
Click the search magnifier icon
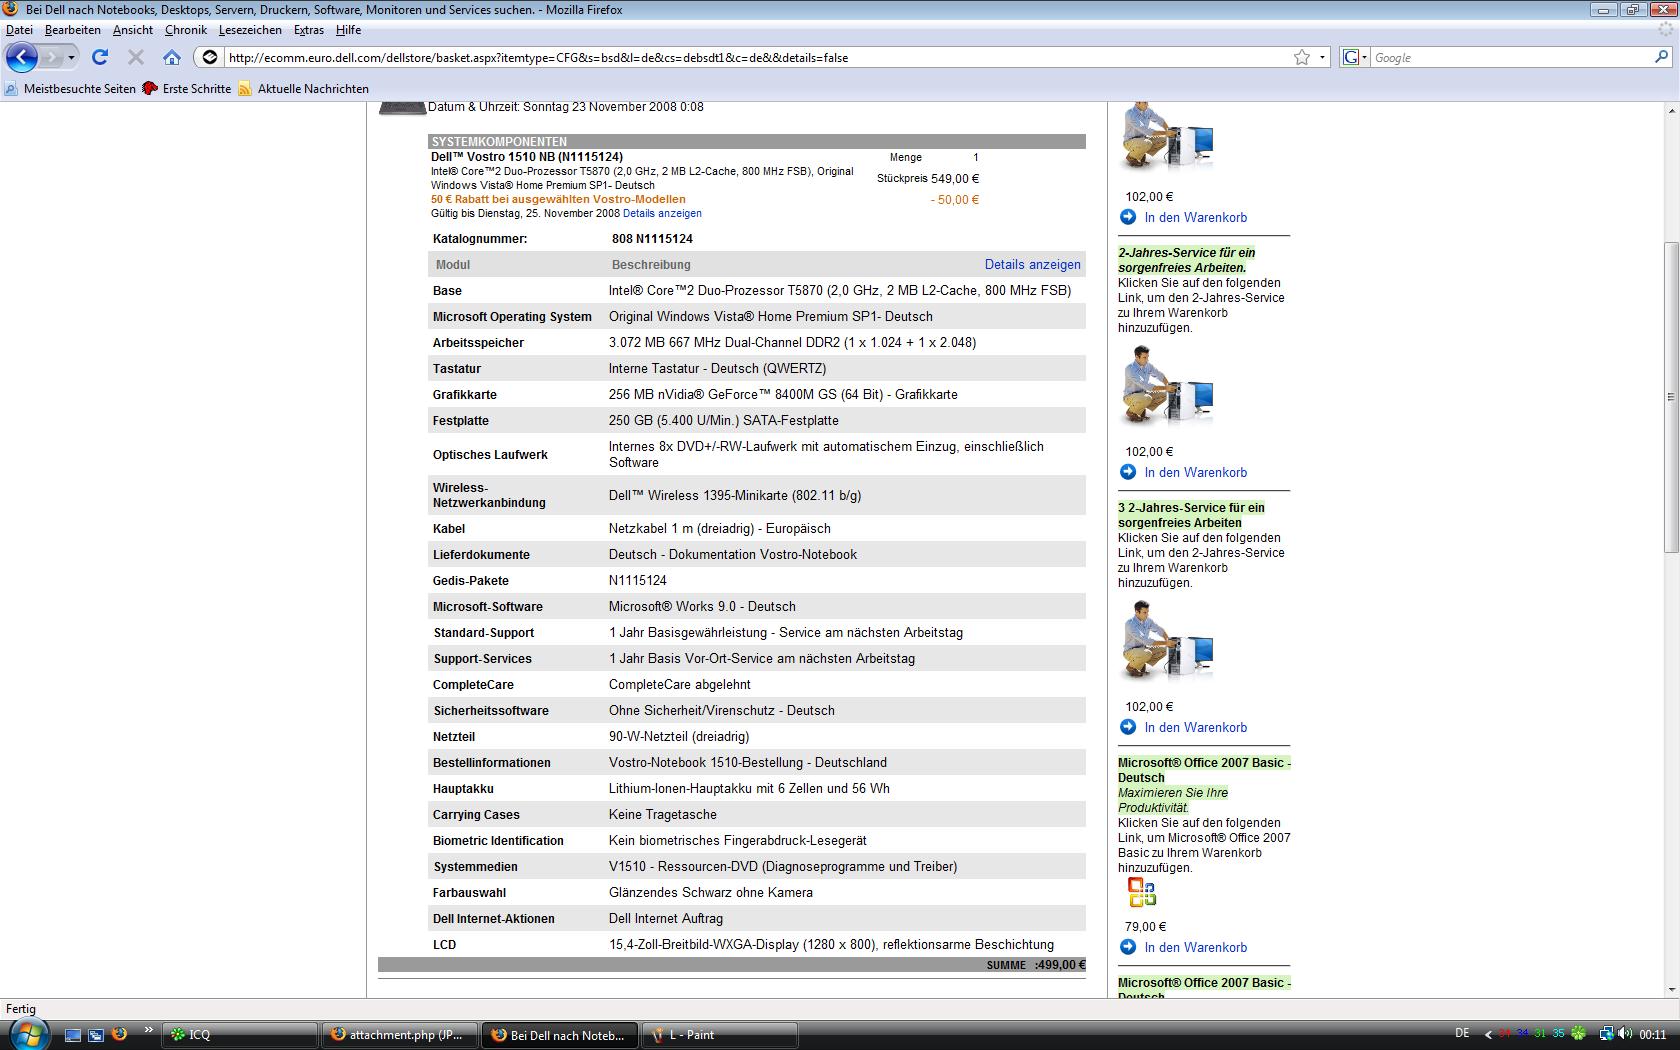tap(1662, 57)
